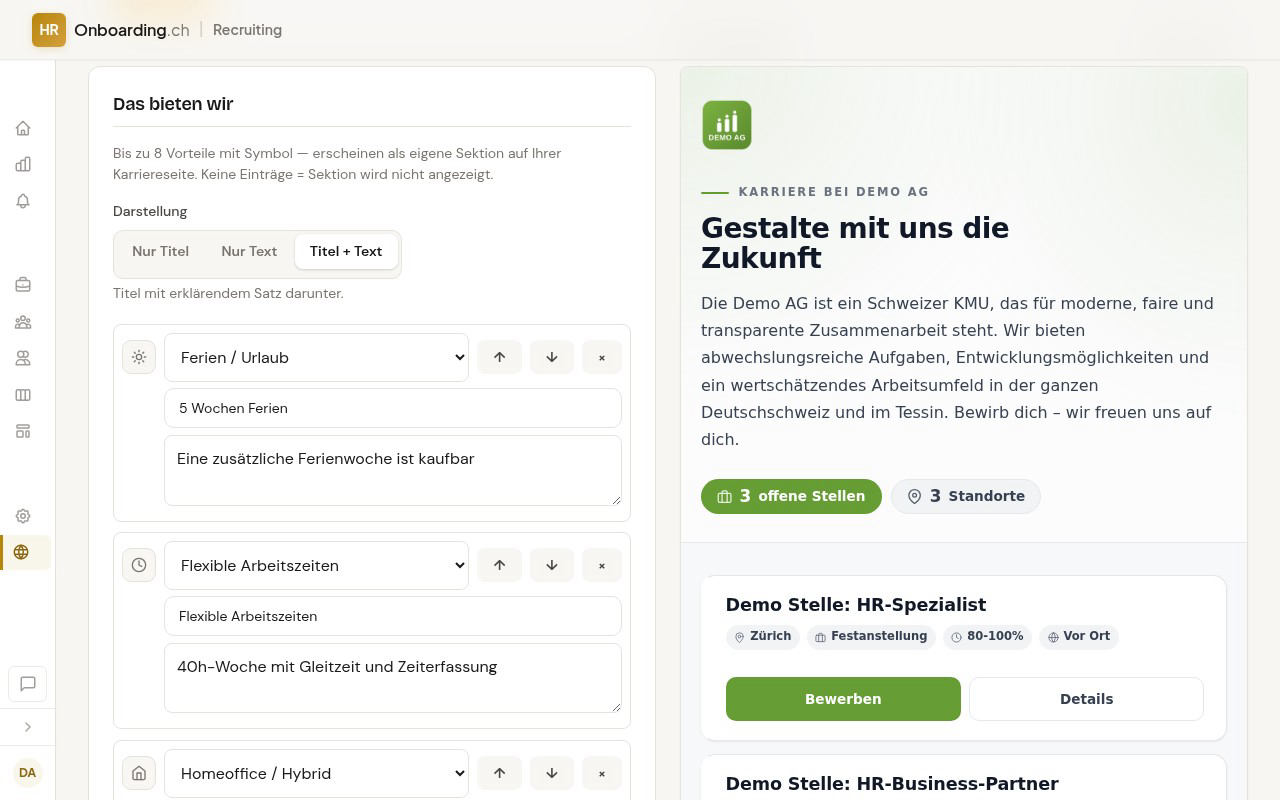This screenshot has height=800, width=1280.
Task: Open the layout template icon in sidebar
Action: click(23, 431)
